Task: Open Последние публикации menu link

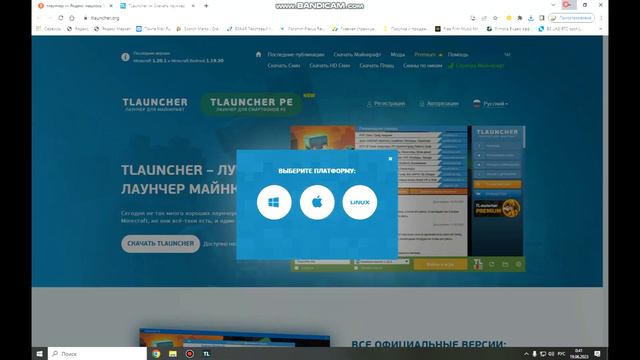Action: coord(296,54)
